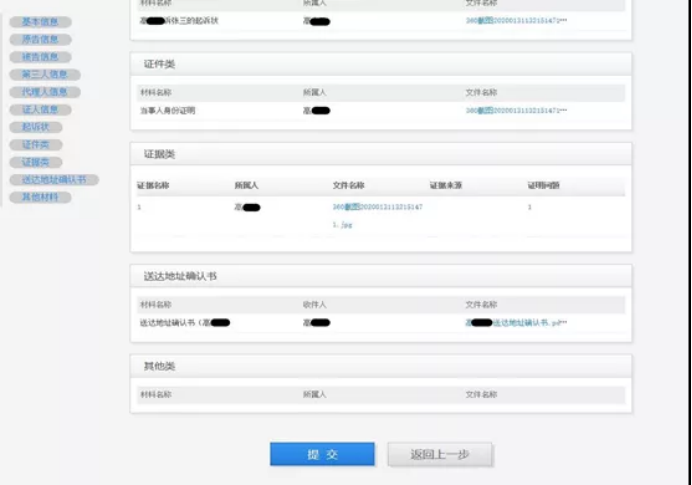
Task: Open the evidence jpg file link
Action: (377, 207)
